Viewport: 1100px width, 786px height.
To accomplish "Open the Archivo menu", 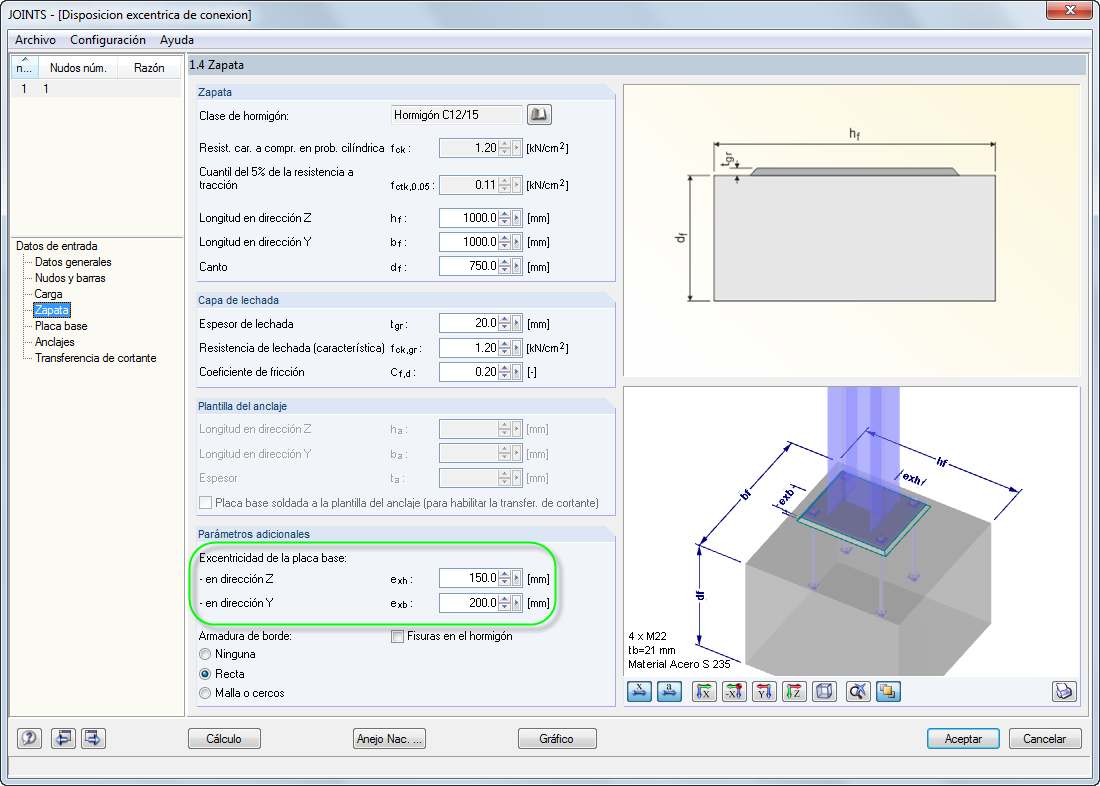I will (x=35, y=40).
